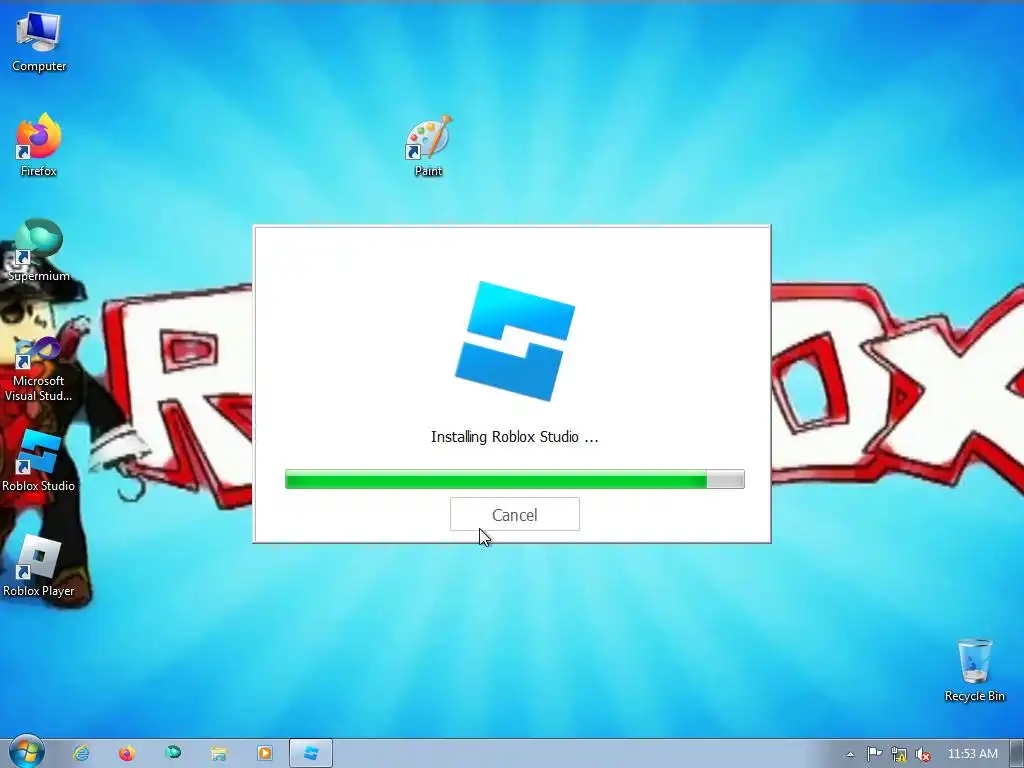The width and height of the screenshot is (1024, 768).
Task: Open the Computer desktop icon
Action: 39,42
